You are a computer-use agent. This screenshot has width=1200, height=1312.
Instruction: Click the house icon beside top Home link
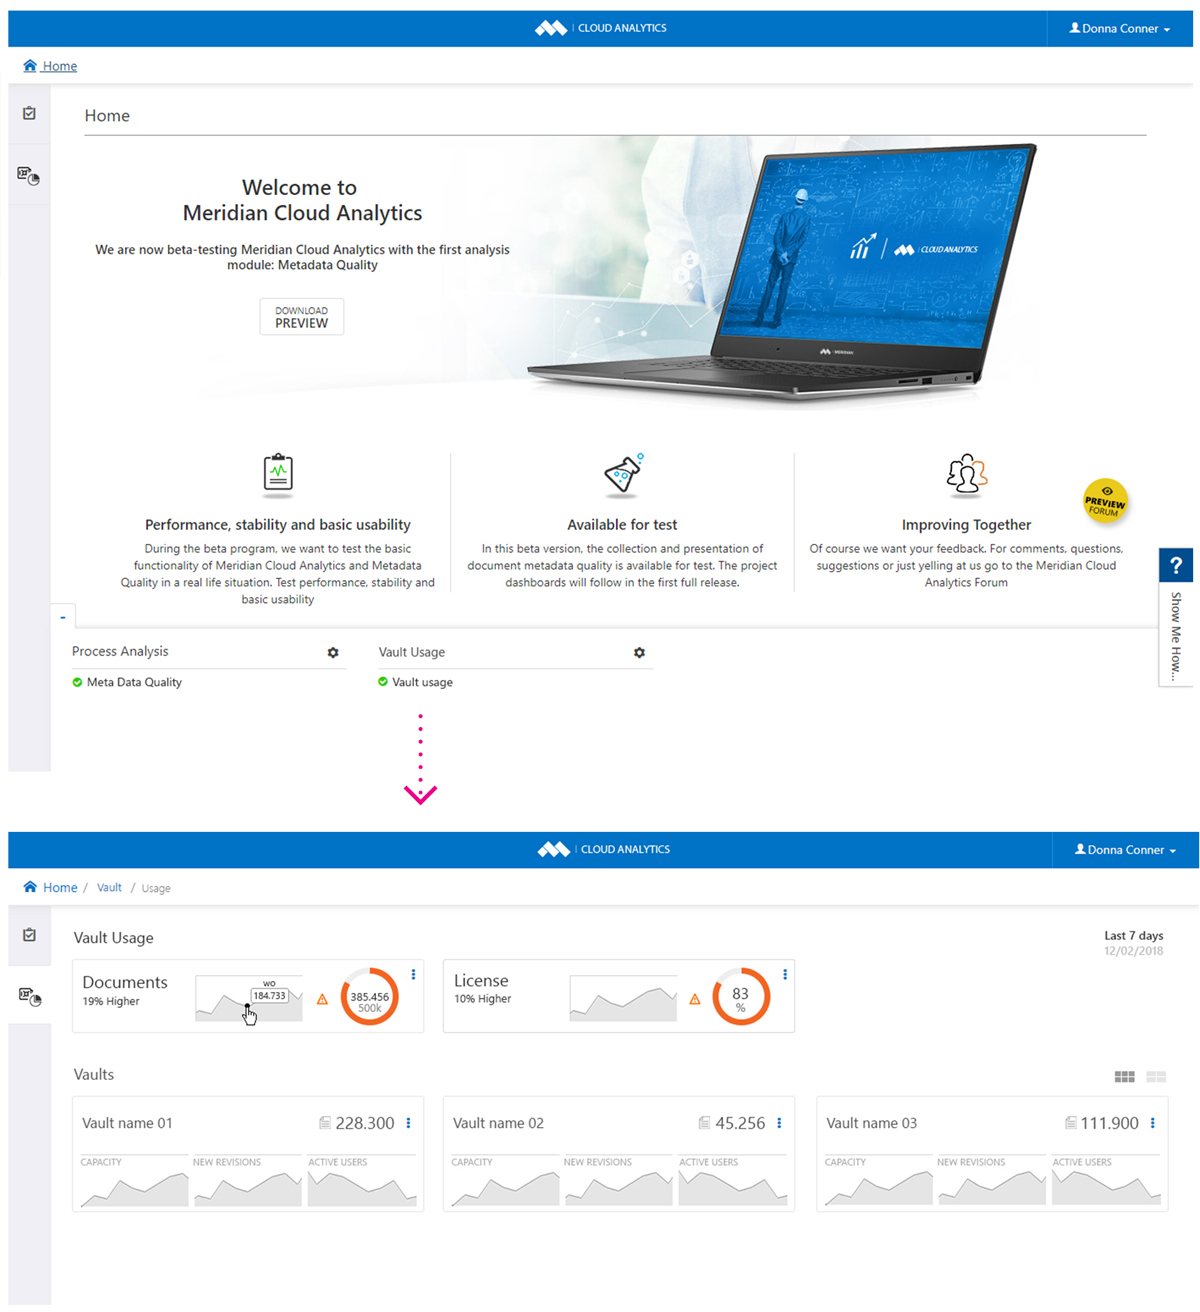30,66
